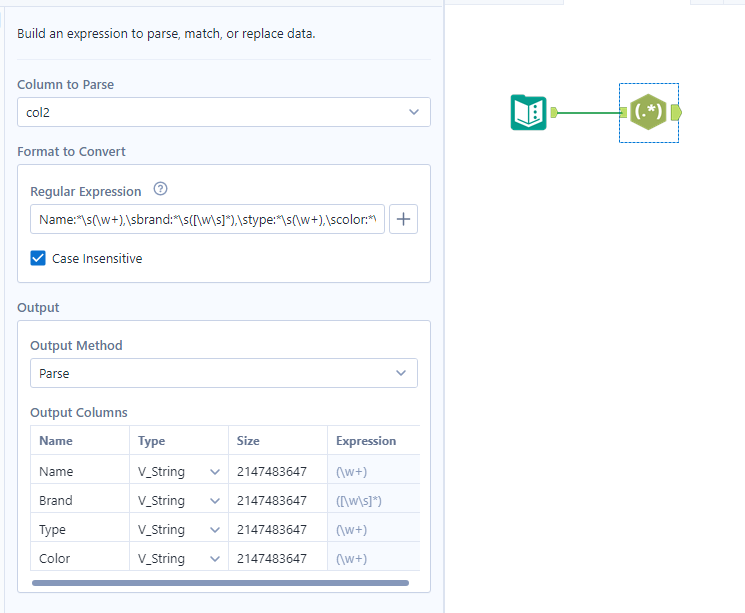Viewport: 745px width, 613px height.
Task: Click the Regular Expression input field
Action: [207, 219]
